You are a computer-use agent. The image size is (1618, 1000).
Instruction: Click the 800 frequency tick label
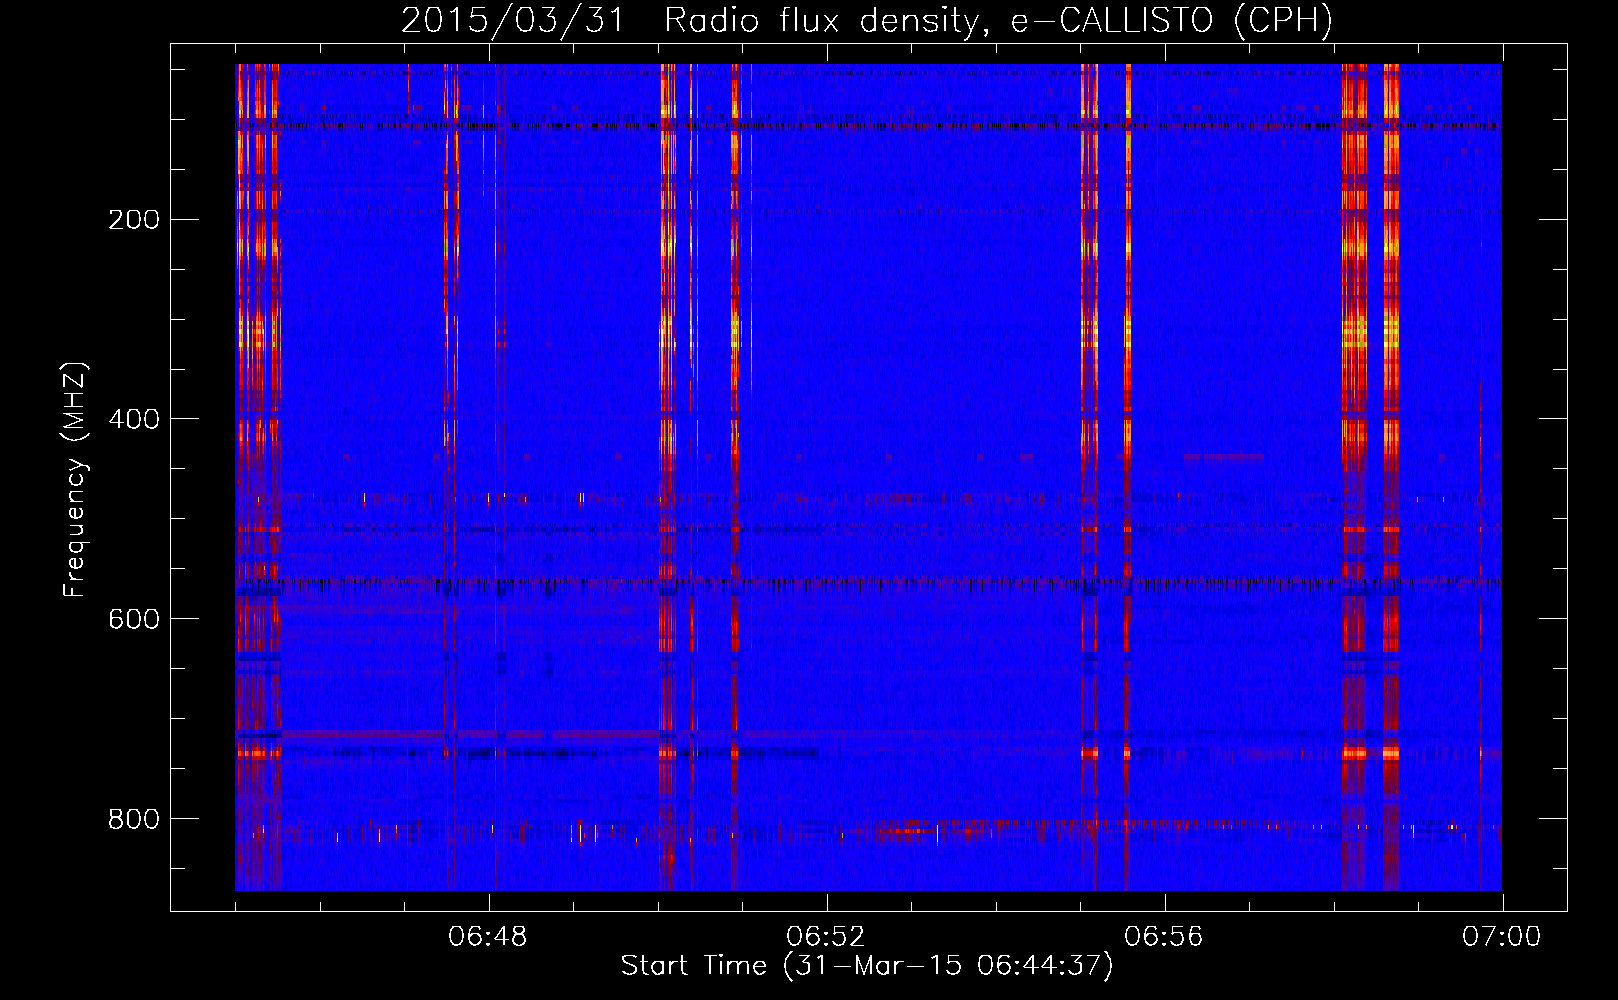(134, 819)
